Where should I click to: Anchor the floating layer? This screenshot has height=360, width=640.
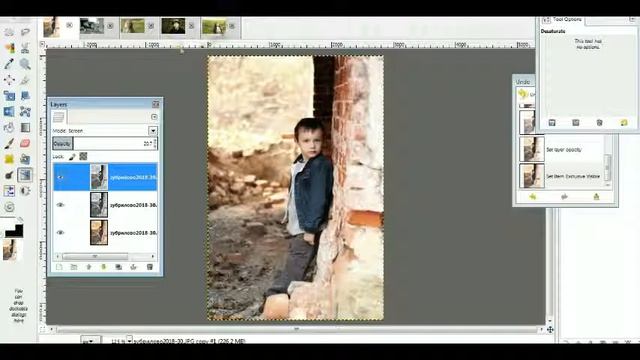pyautogui.click(x=133, y=267)
